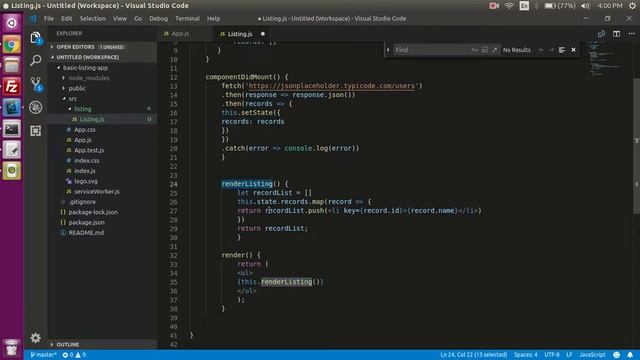Change the JavaScript language mode
This screenshot has height=360, width=640.
click(x=592, y=355)
